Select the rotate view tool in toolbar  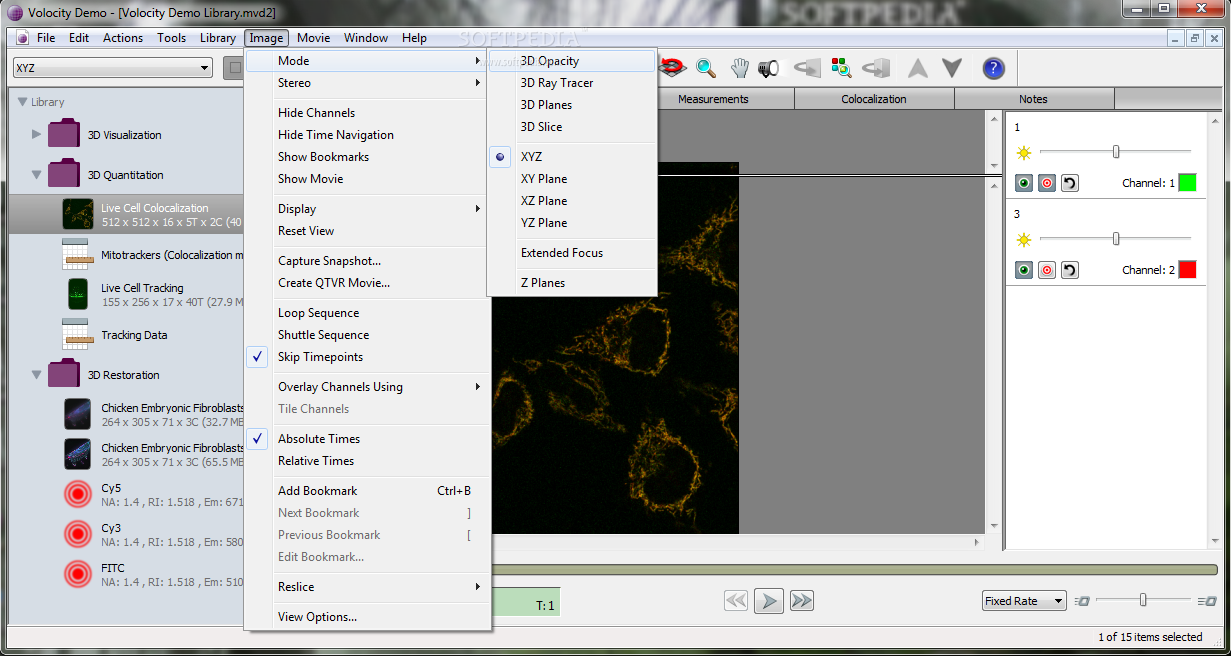coord(672,67)
